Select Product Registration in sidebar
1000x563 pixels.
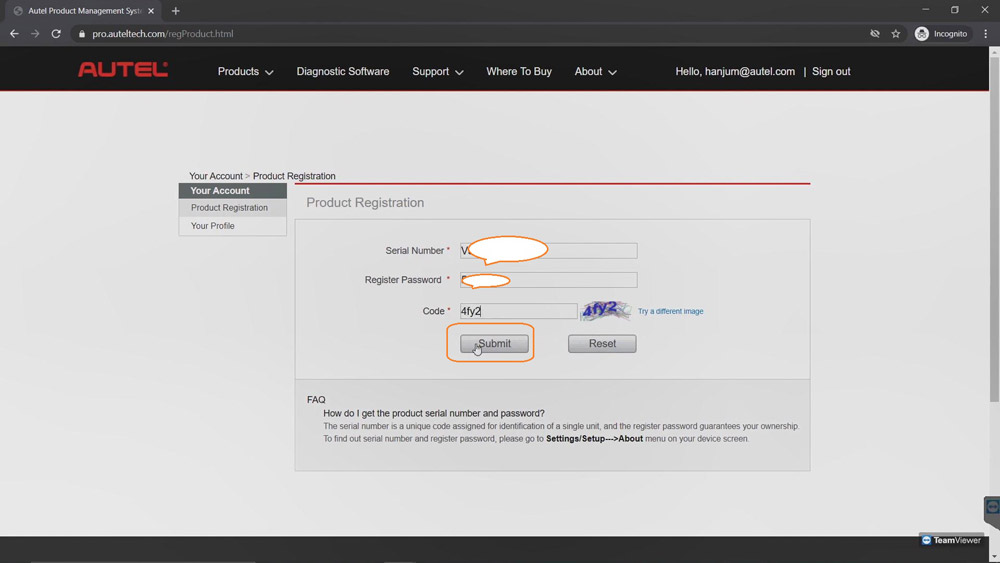(229, 208)
